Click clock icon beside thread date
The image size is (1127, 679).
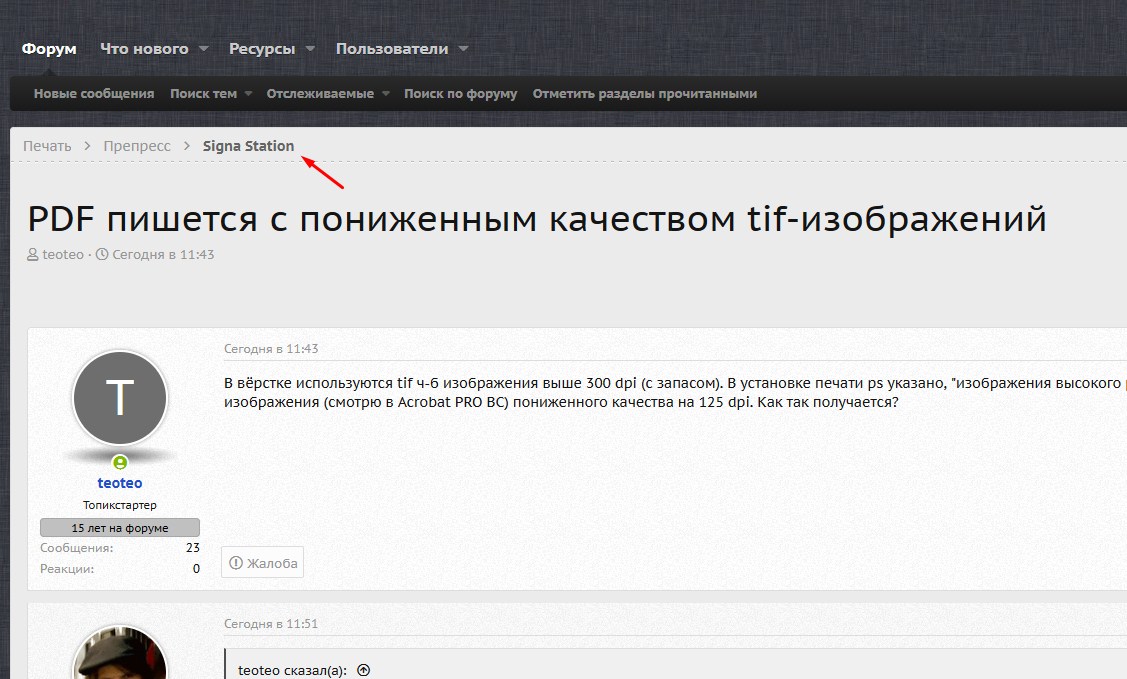tap(102, 254)
